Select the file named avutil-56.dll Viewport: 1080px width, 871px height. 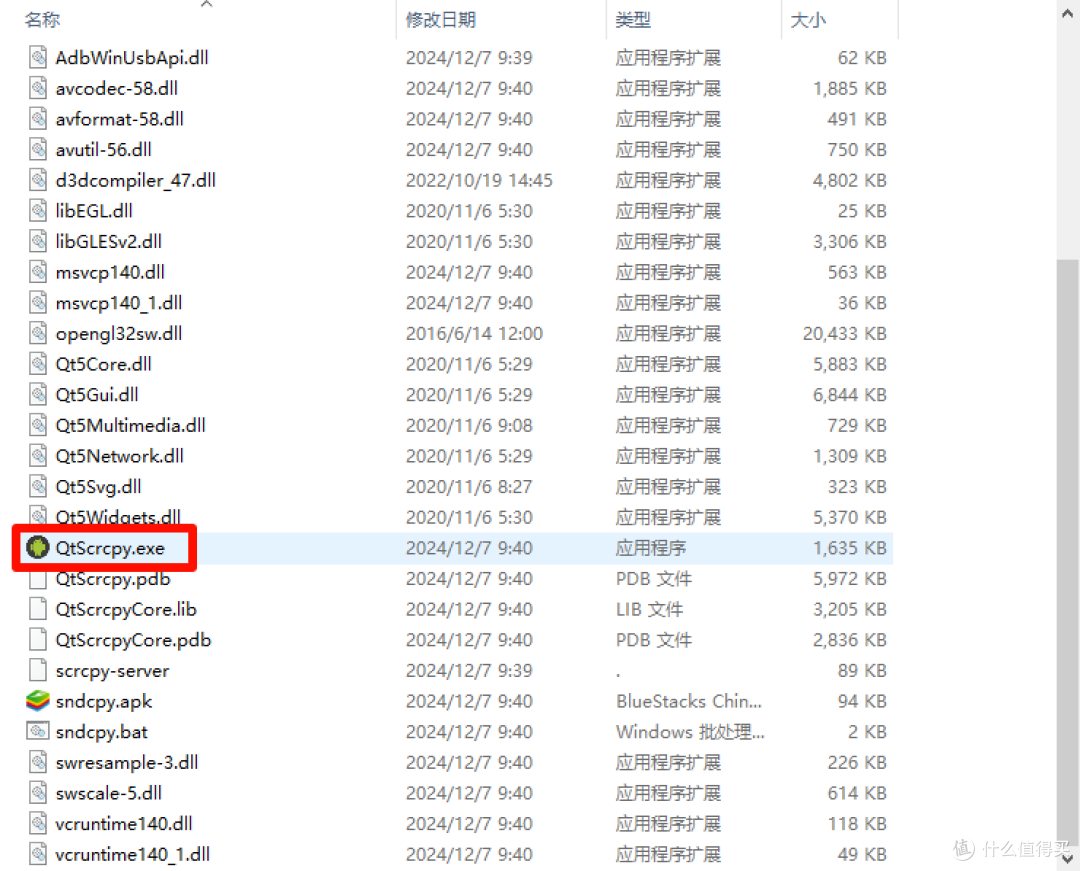tap(103, 149)
